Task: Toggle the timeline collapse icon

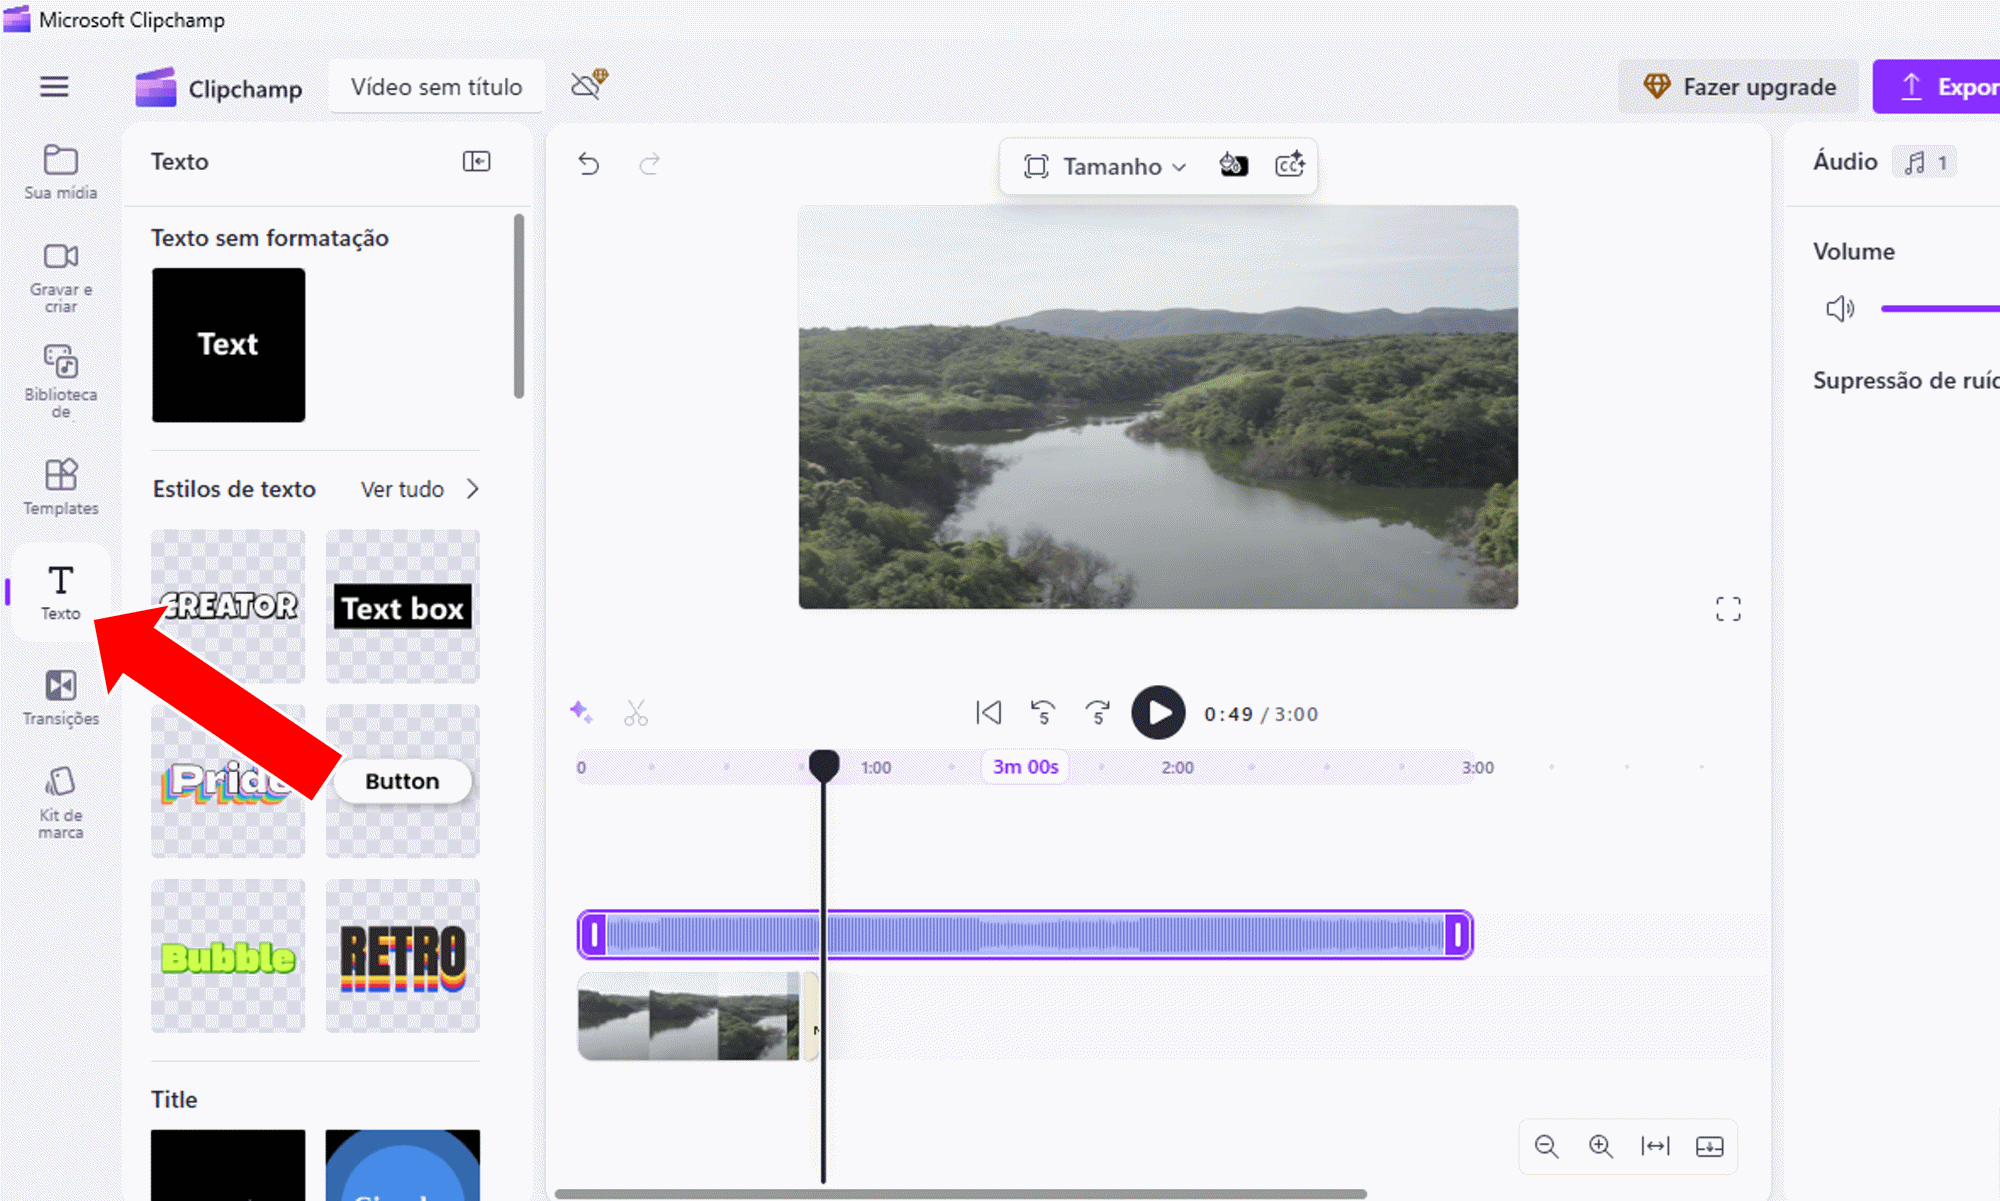Action: [x=1709, y=1146]
